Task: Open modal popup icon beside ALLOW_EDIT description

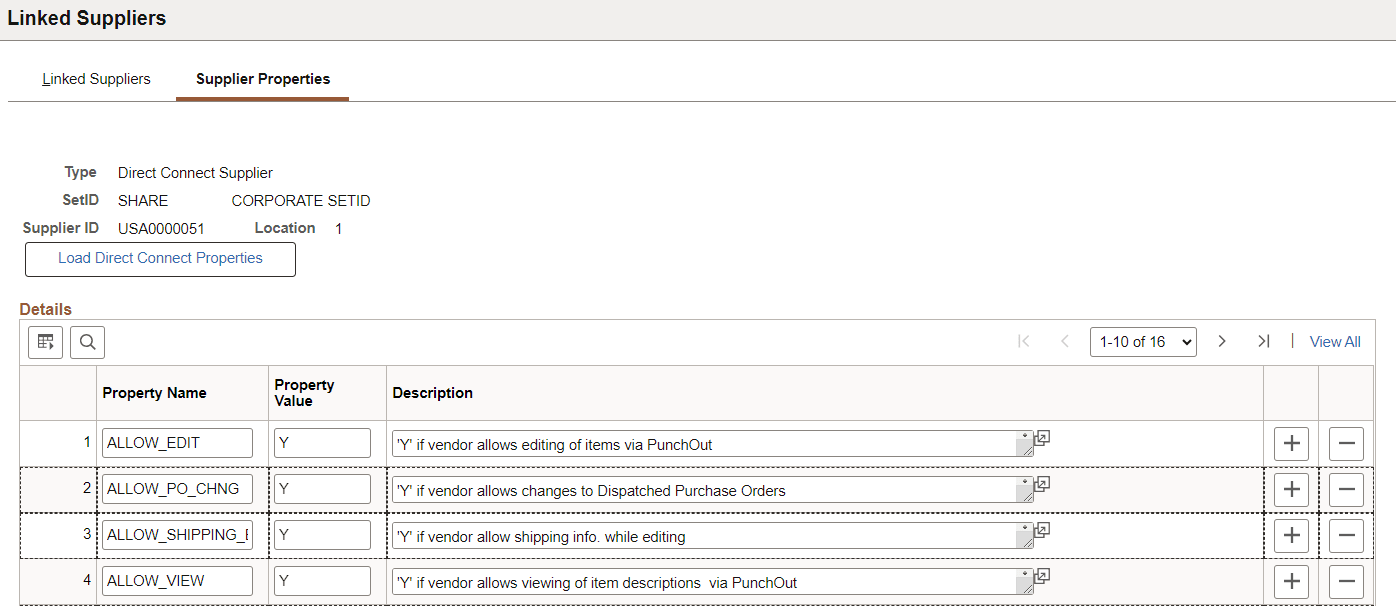Action: pos(1041,437)
